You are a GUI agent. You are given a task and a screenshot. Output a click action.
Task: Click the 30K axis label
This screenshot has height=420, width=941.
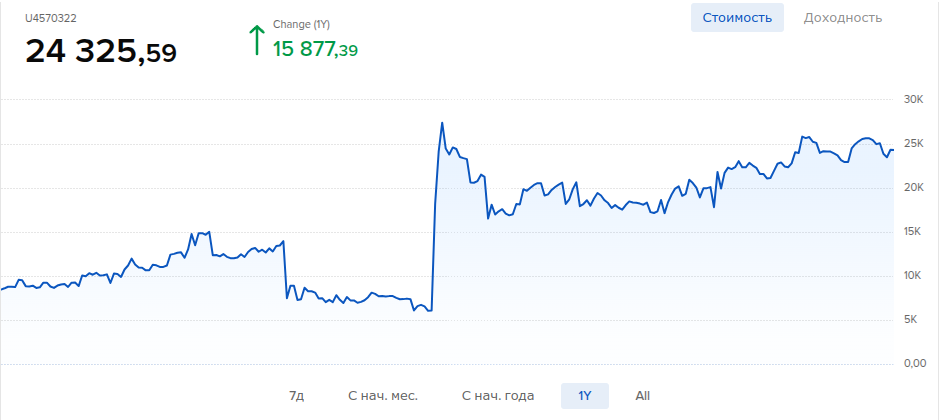tap(913, 100)
